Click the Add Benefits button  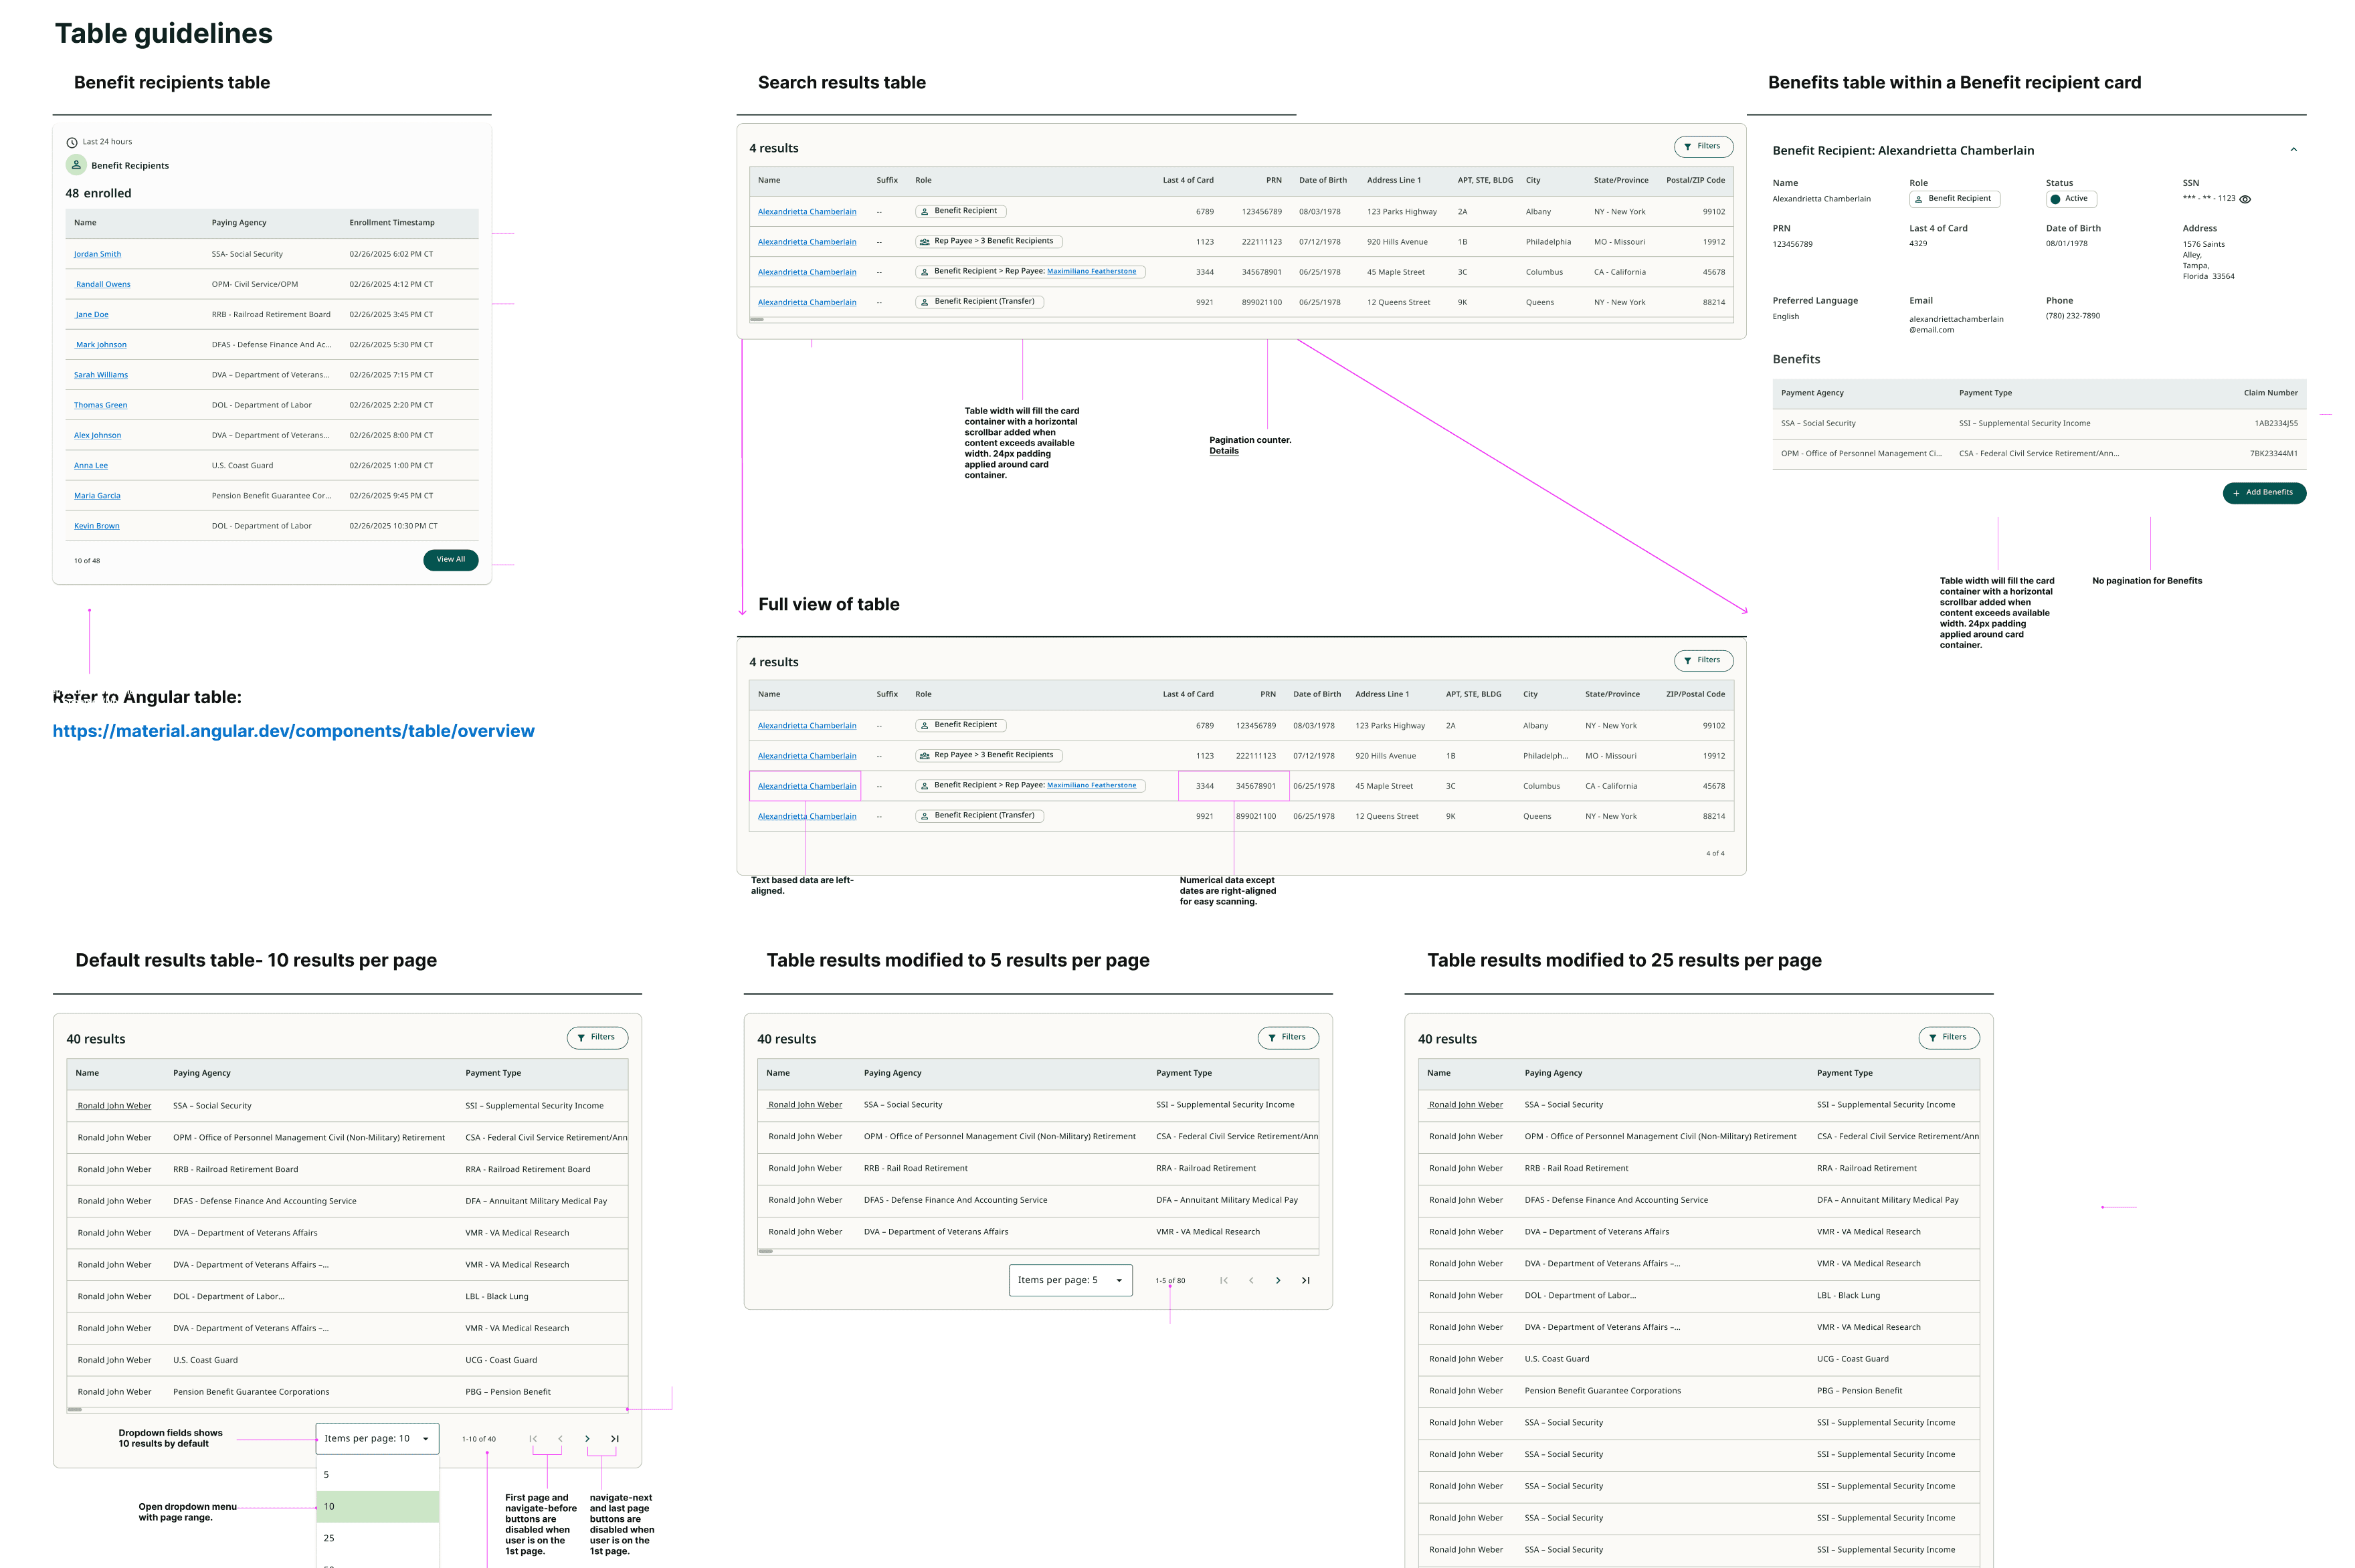(x=2264, y=493)
